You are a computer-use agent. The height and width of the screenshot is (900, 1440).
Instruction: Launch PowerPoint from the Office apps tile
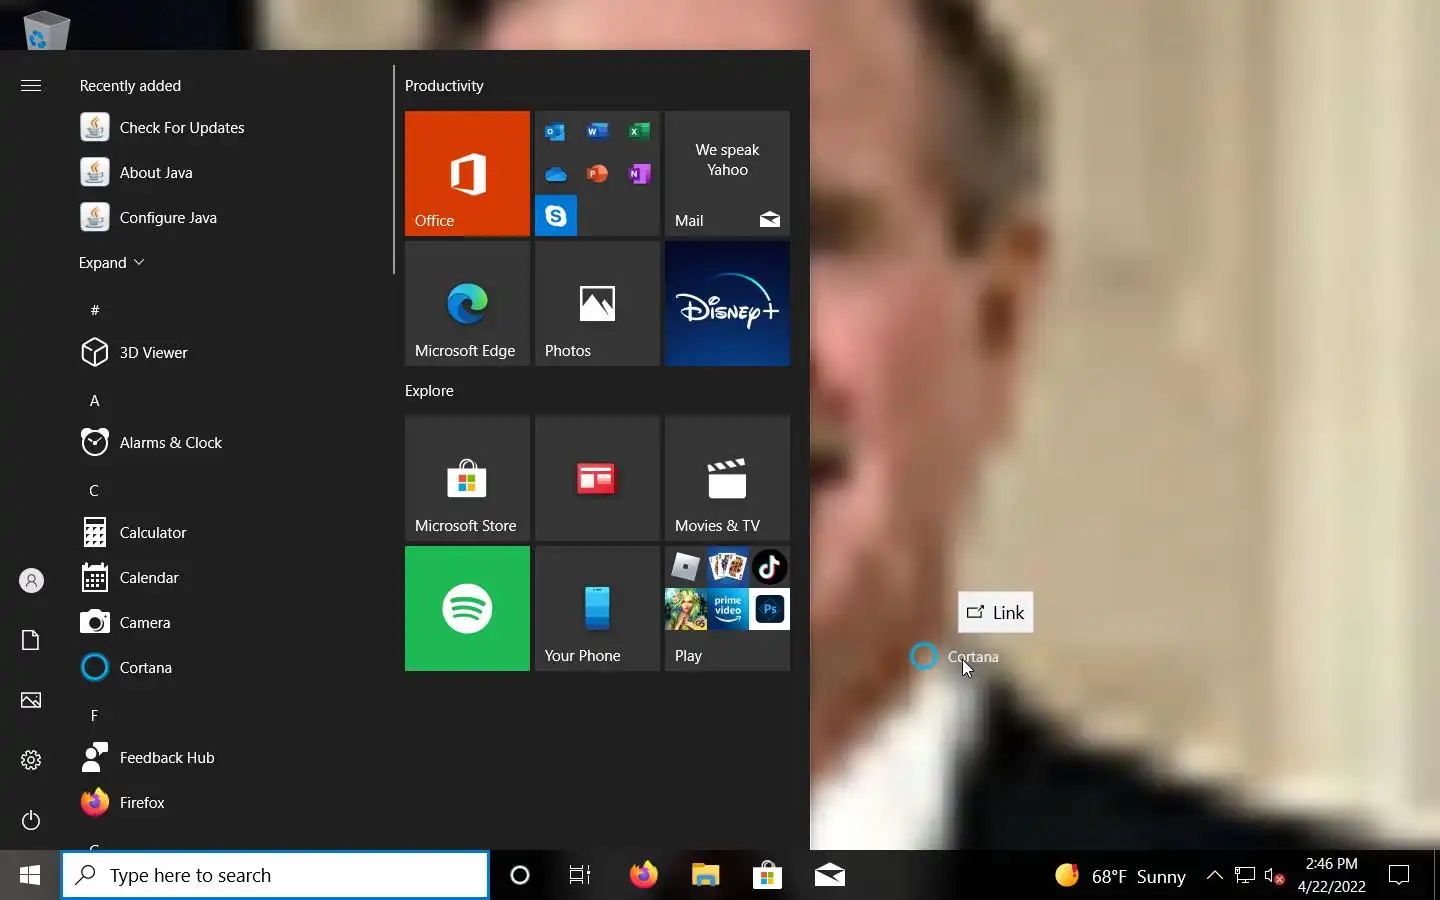pos(597,174)
